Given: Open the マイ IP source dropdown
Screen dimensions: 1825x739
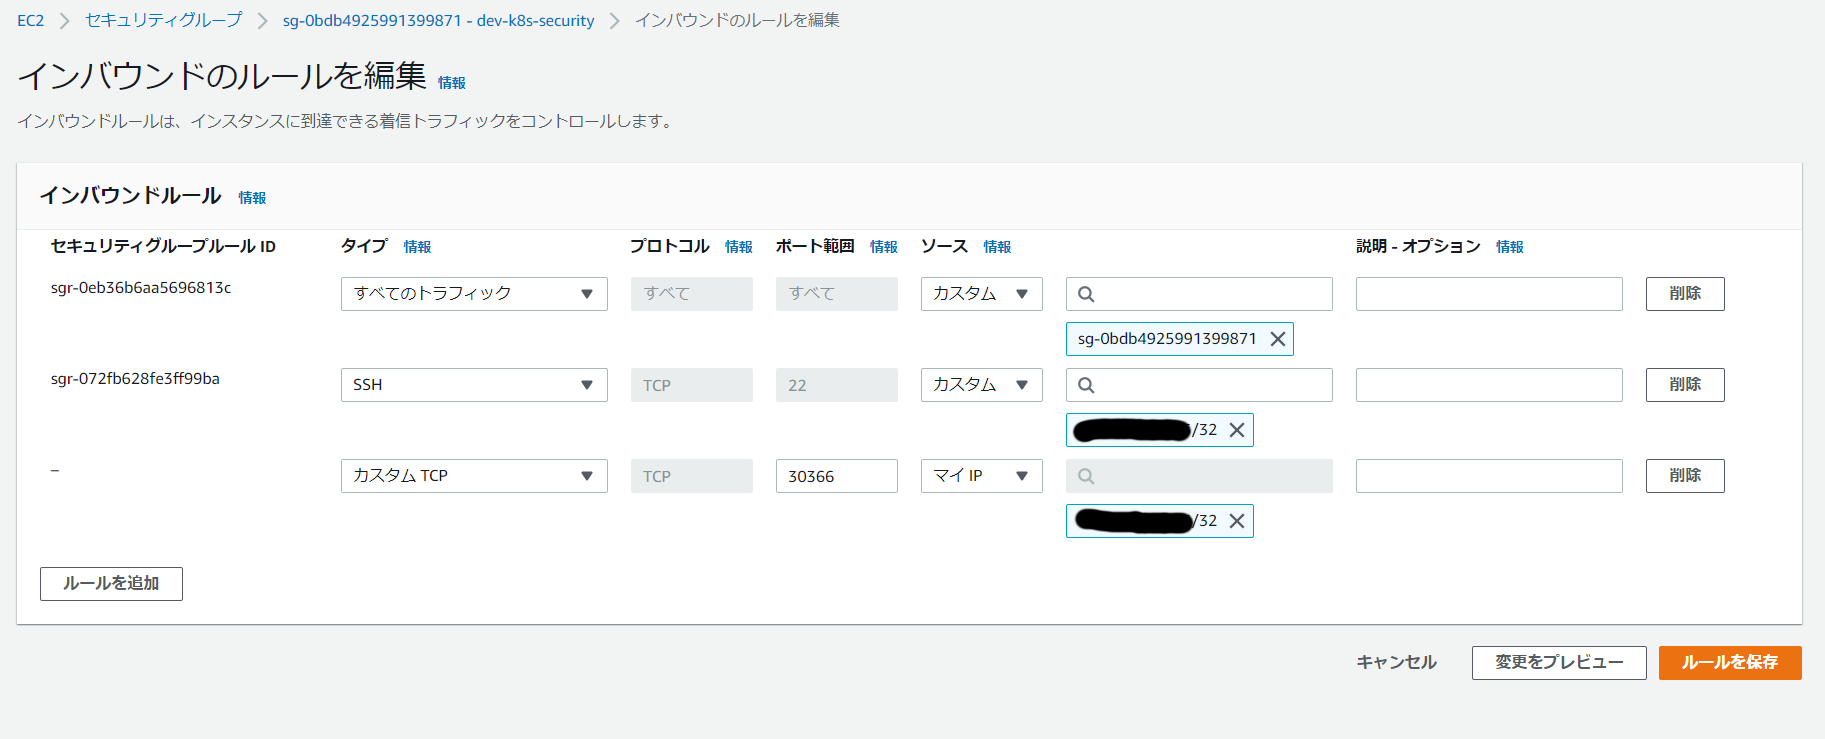Looking at the screenshot, I should (981, 476).
